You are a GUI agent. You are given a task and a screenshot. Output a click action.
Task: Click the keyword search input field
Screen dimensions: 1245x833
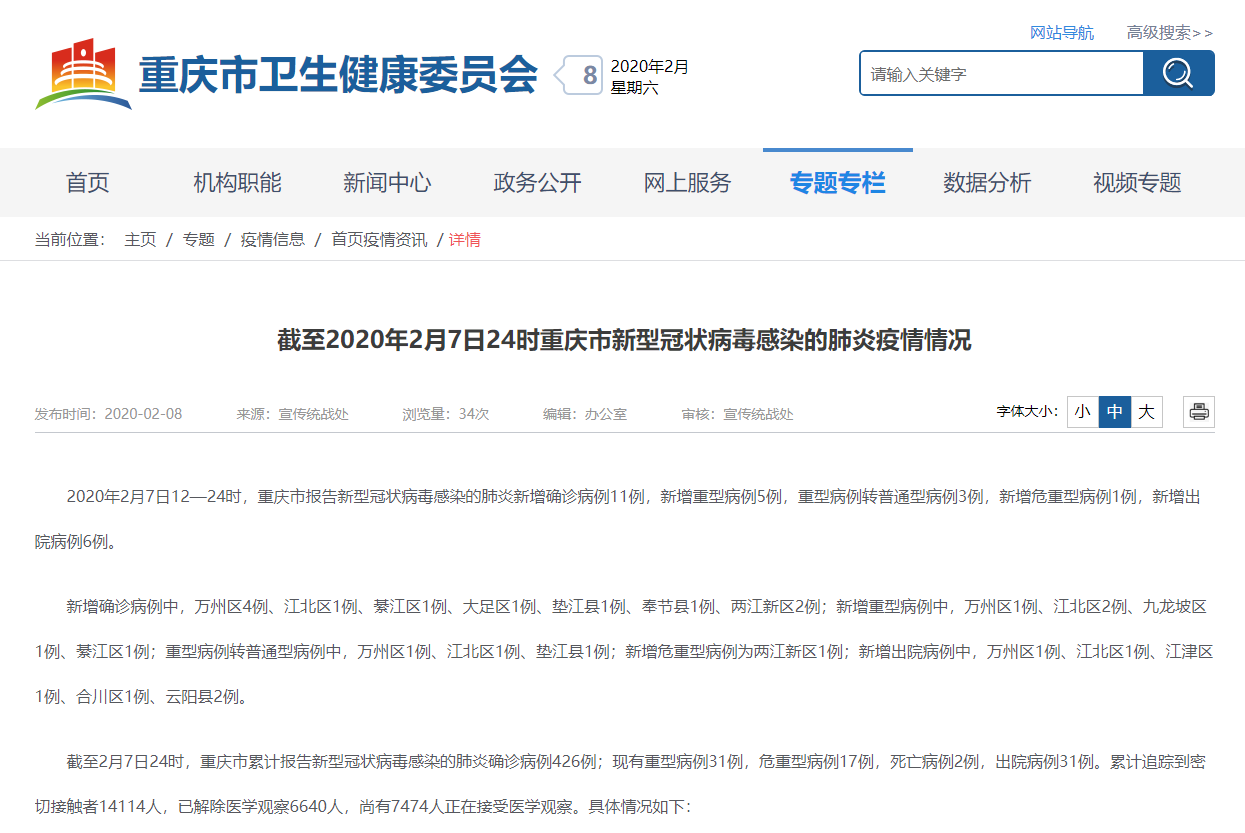(x=1001, y=74)
